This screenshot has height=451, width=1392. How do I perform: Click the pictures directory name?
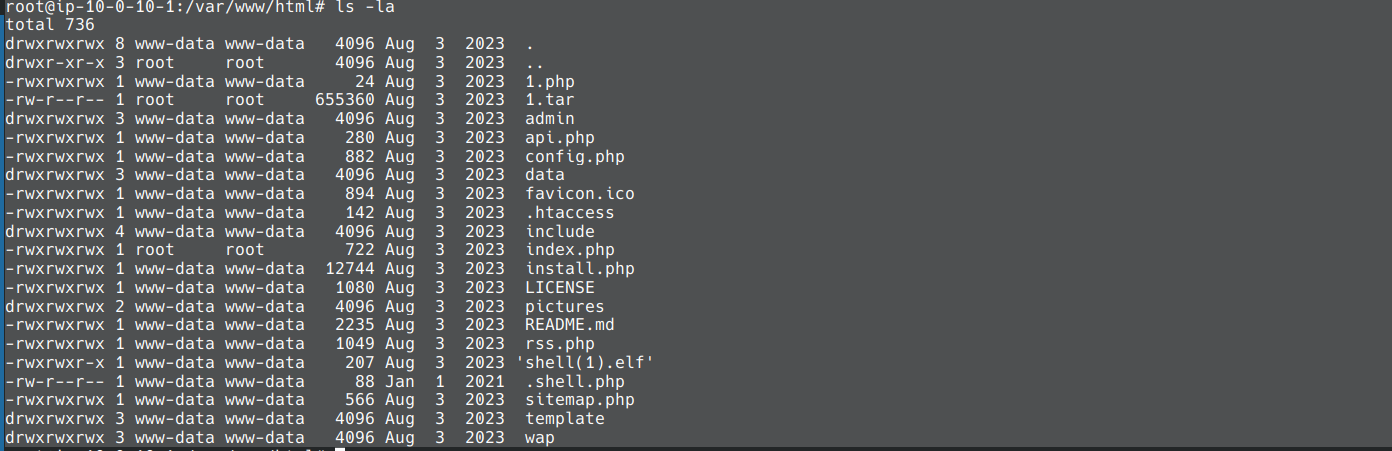point(565,307)
